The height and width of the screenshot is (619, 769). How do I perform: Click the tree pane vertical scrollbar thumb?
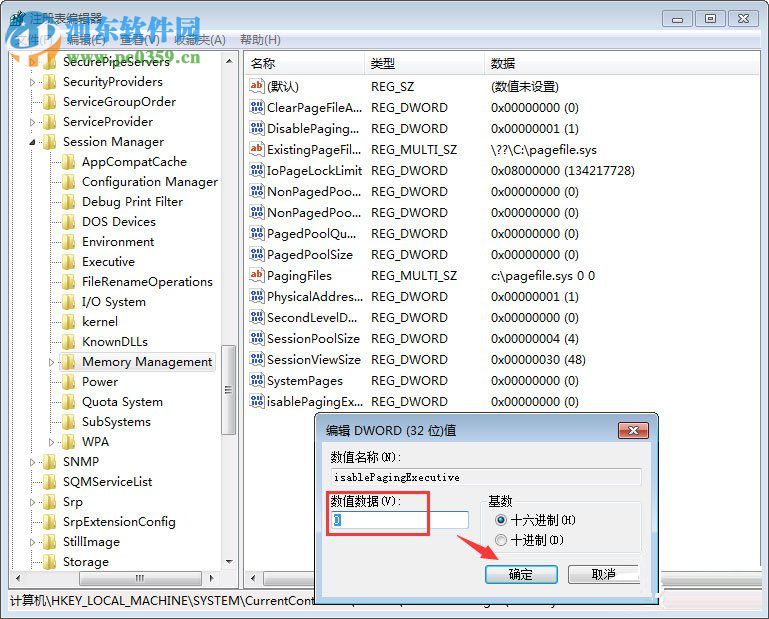coord(228,390)
